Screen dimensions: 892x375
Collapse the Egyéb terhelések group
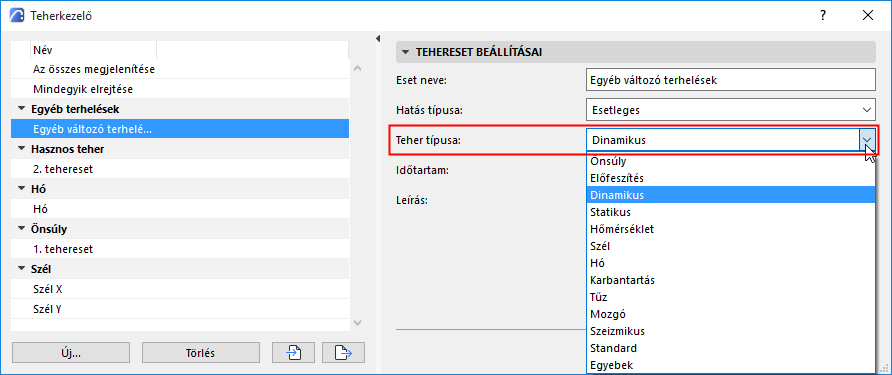22,108
